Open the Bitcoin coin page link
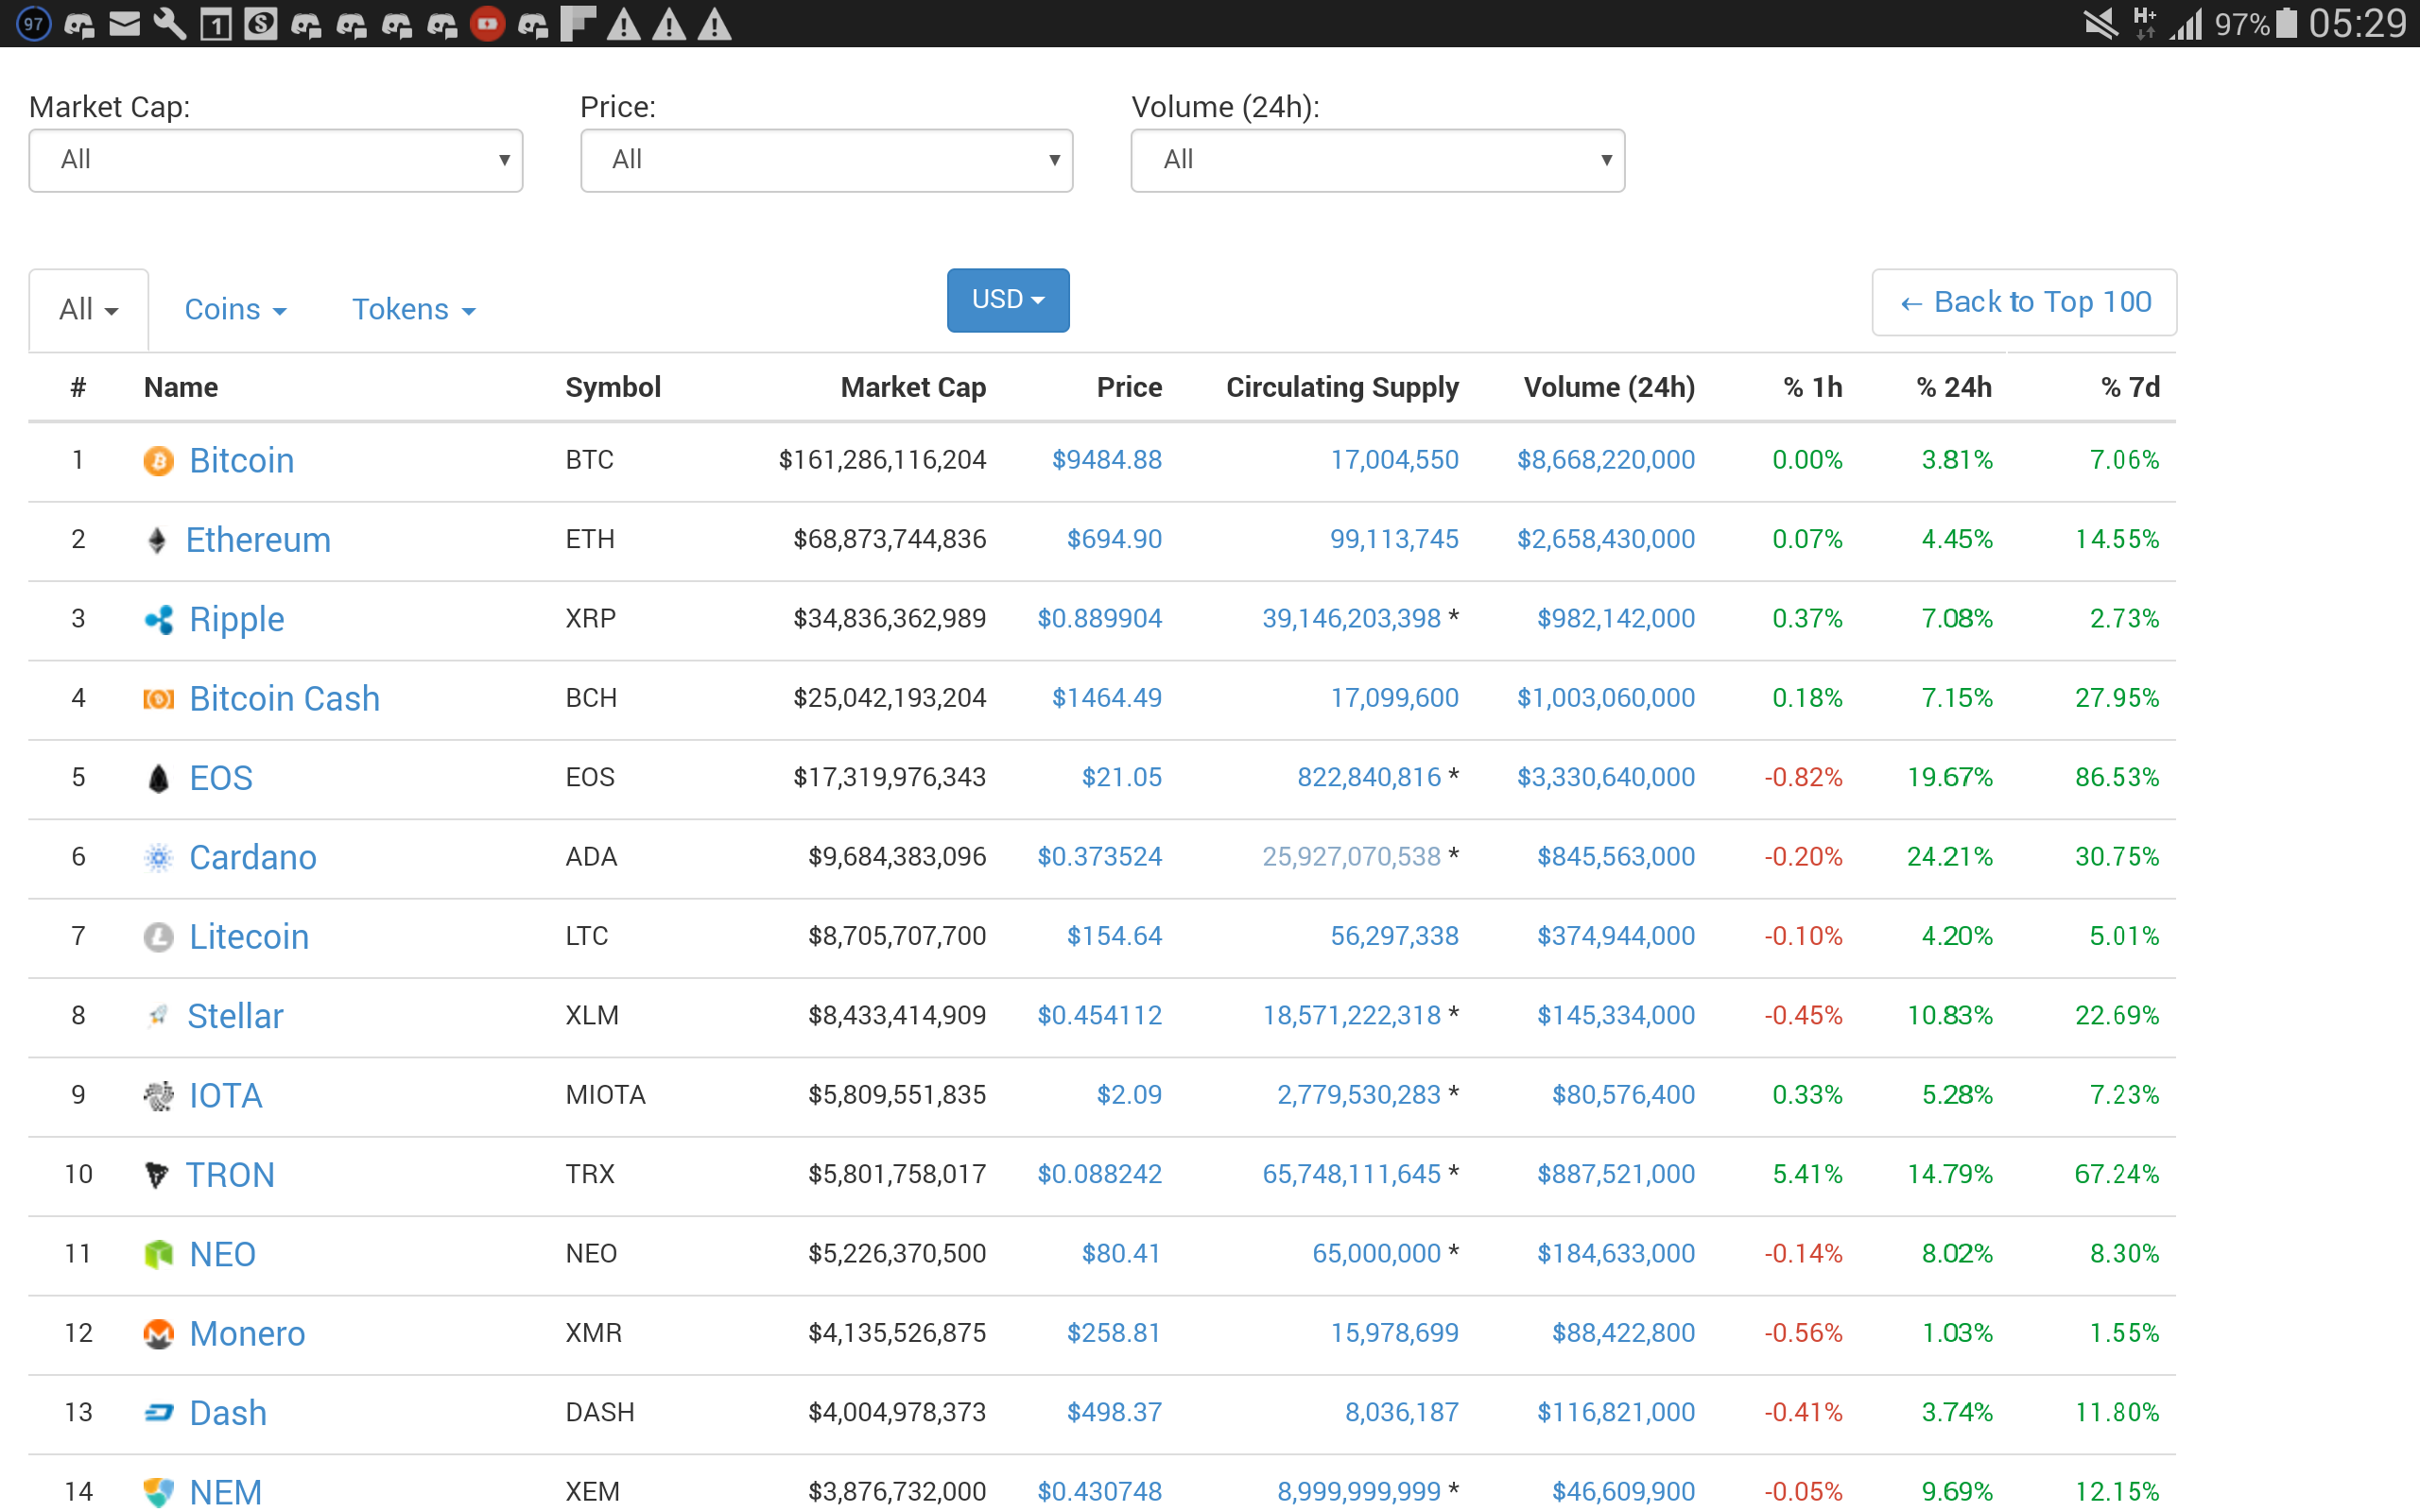Image resolution: width=2420 pixels, height=1512 pixels. click(x=242, y=461)
